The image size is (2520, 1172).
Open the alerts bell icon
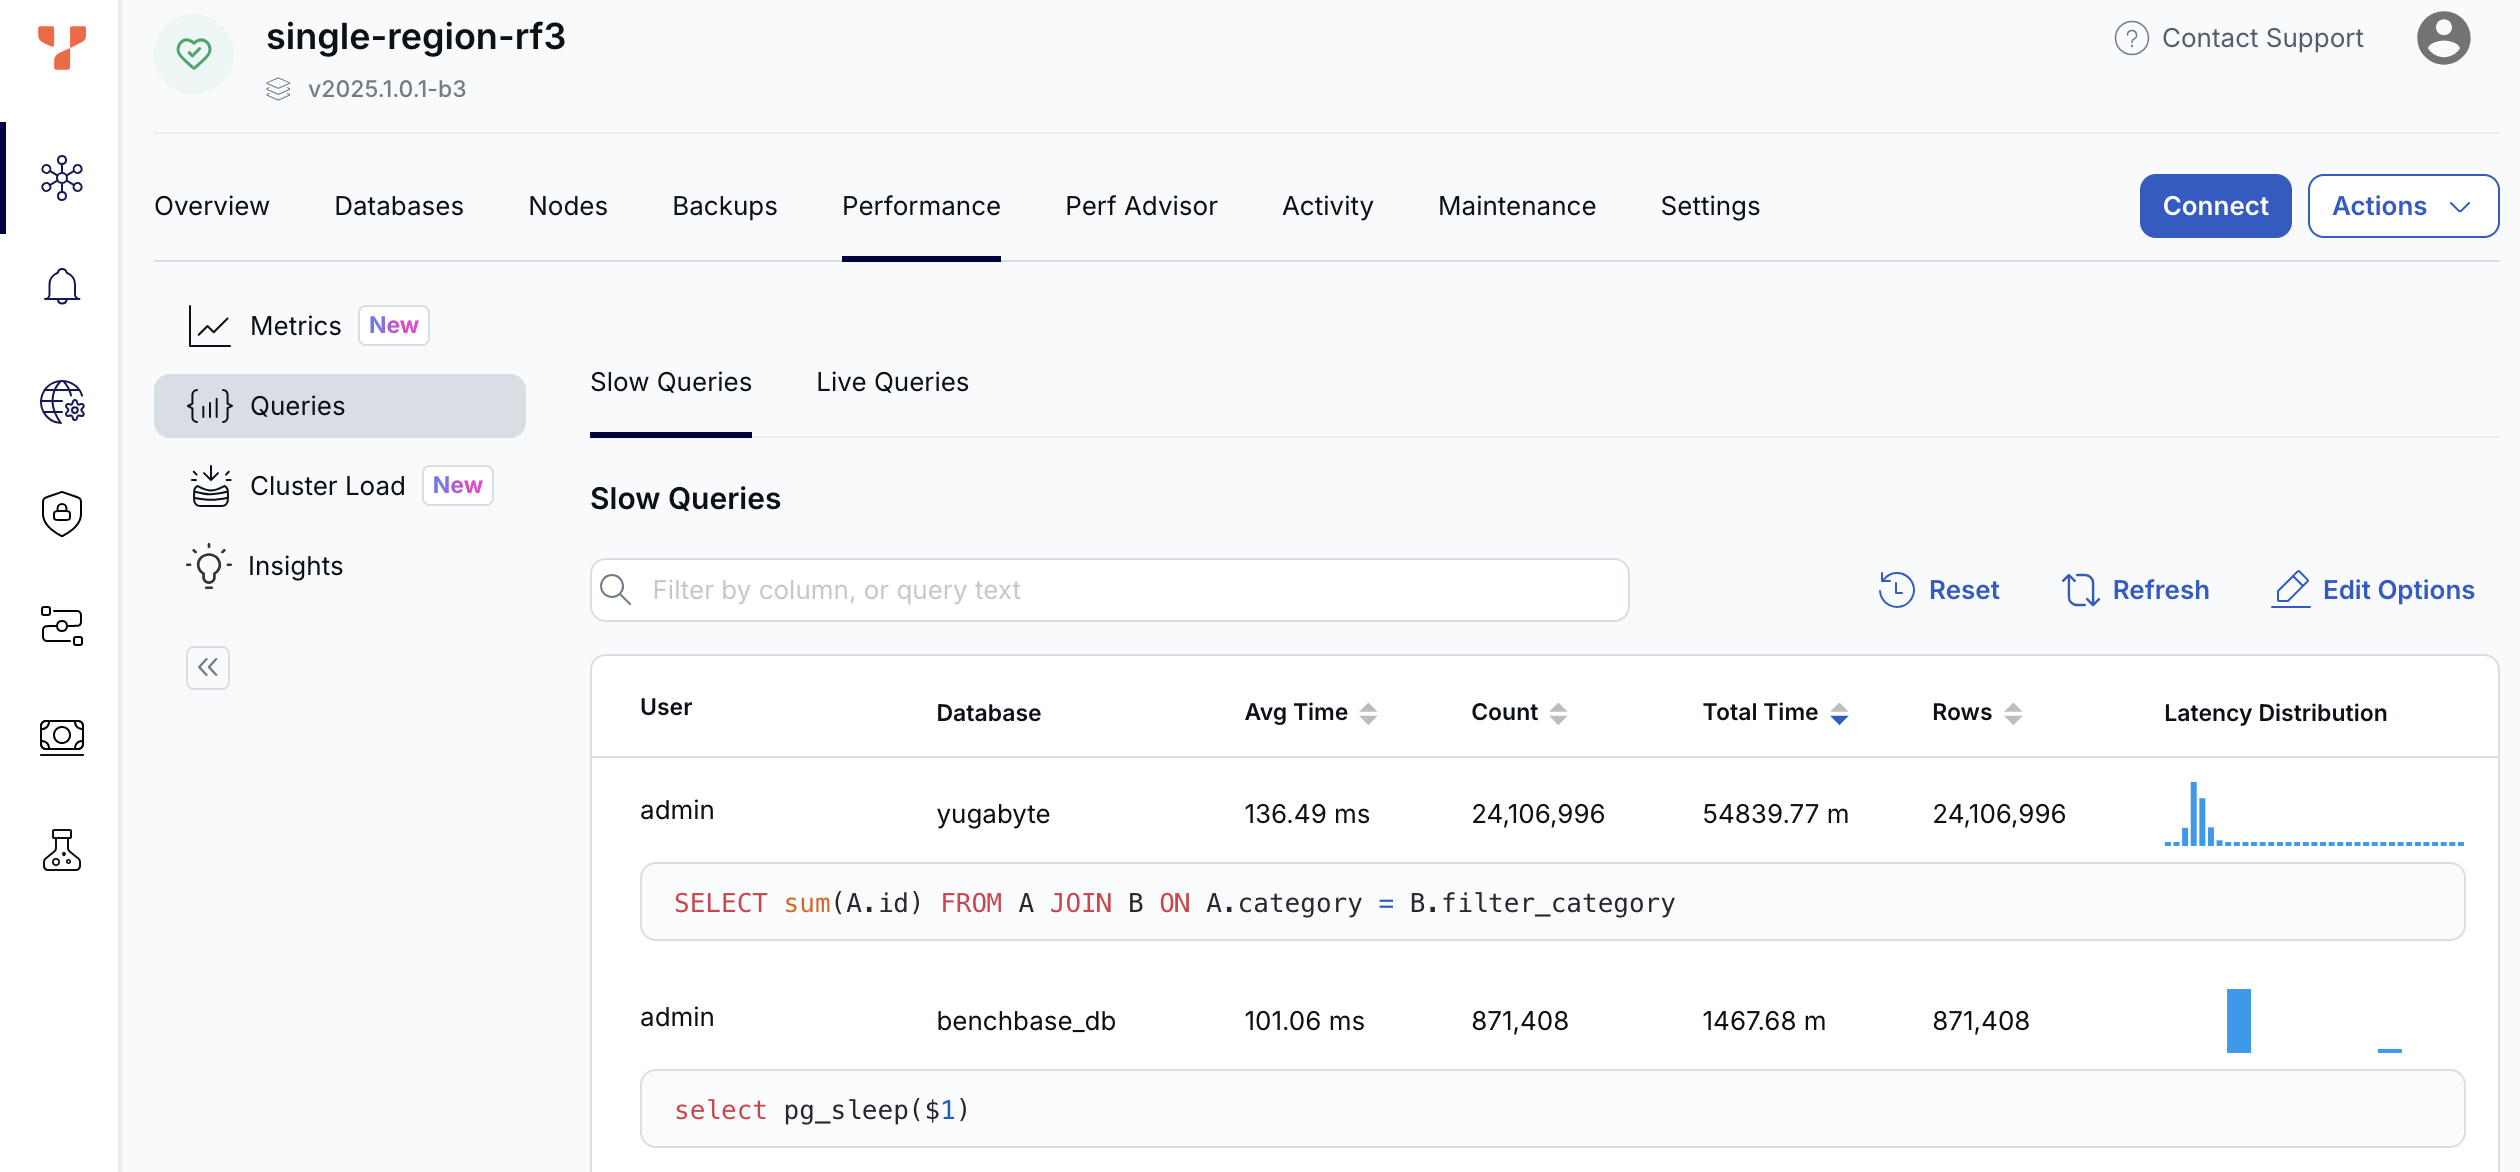click(x=62, y=287)
